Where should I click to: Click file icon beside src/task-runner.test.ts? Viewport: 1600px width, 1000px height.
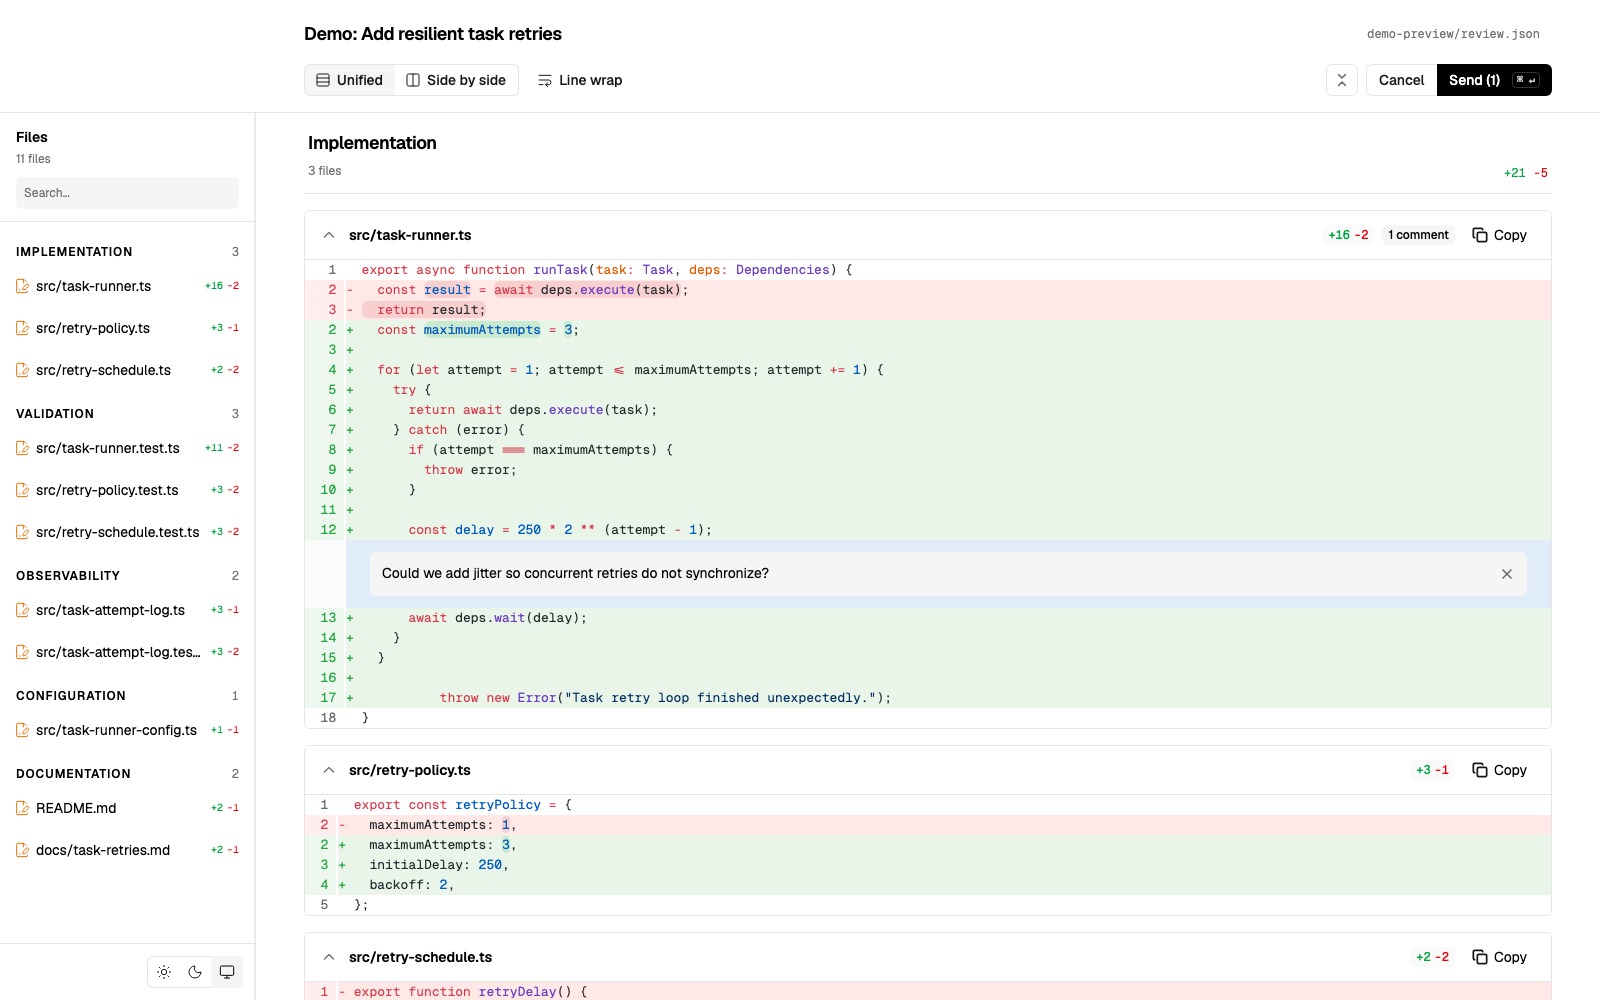23,448
